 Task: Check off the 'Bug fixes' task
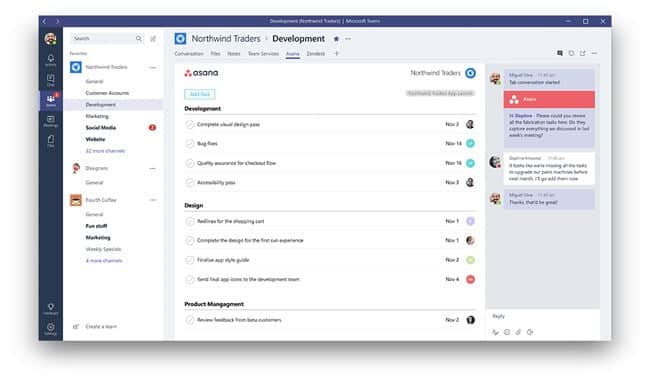point(190,144)
